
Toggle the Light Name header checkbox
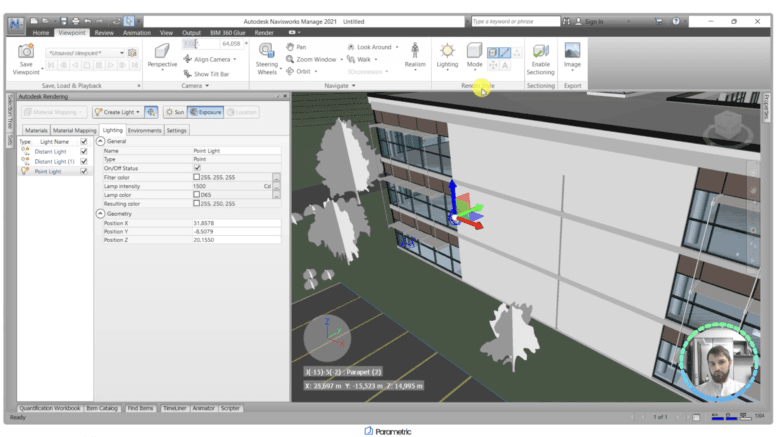click(84, 142)
